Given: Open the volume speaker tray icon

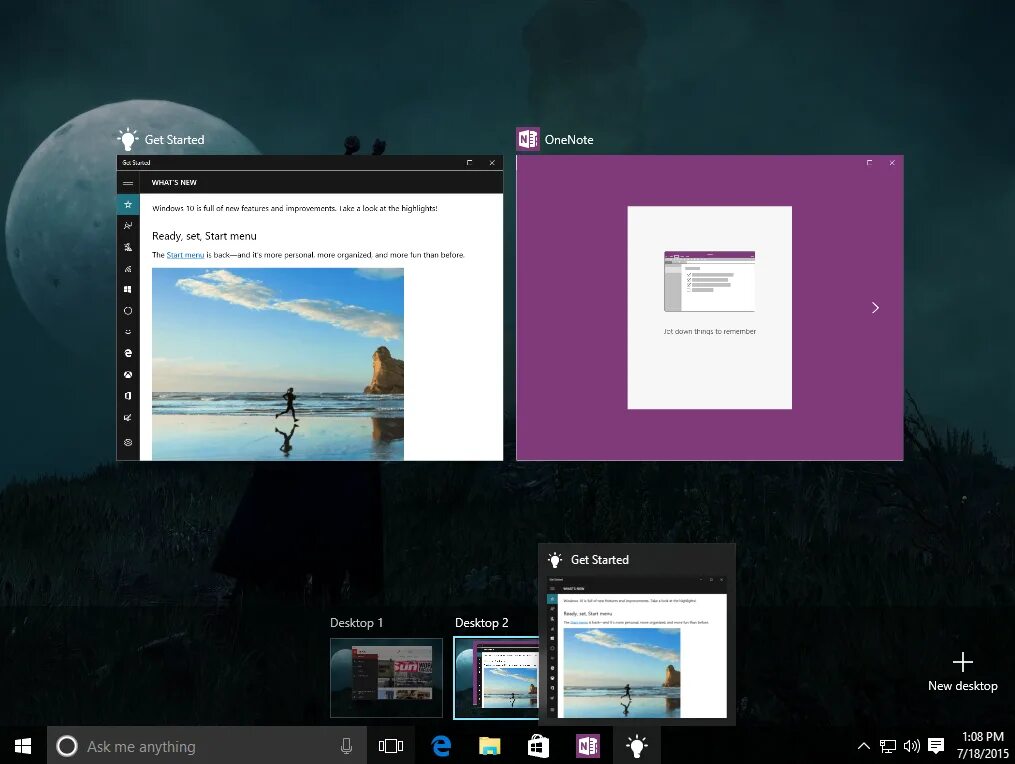Looking at the screenshot, I should [911, 746].
